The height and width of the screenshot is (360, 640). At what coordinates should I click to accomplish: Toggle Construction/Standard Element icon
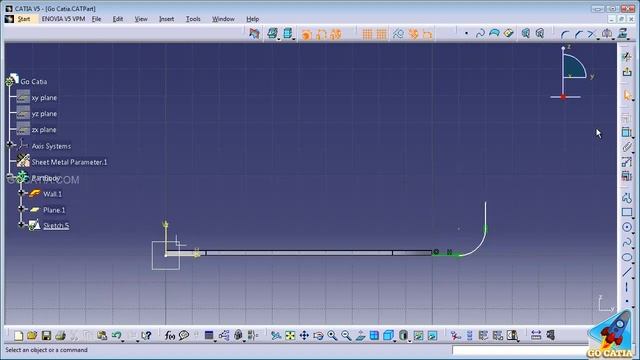coord(398,34)
